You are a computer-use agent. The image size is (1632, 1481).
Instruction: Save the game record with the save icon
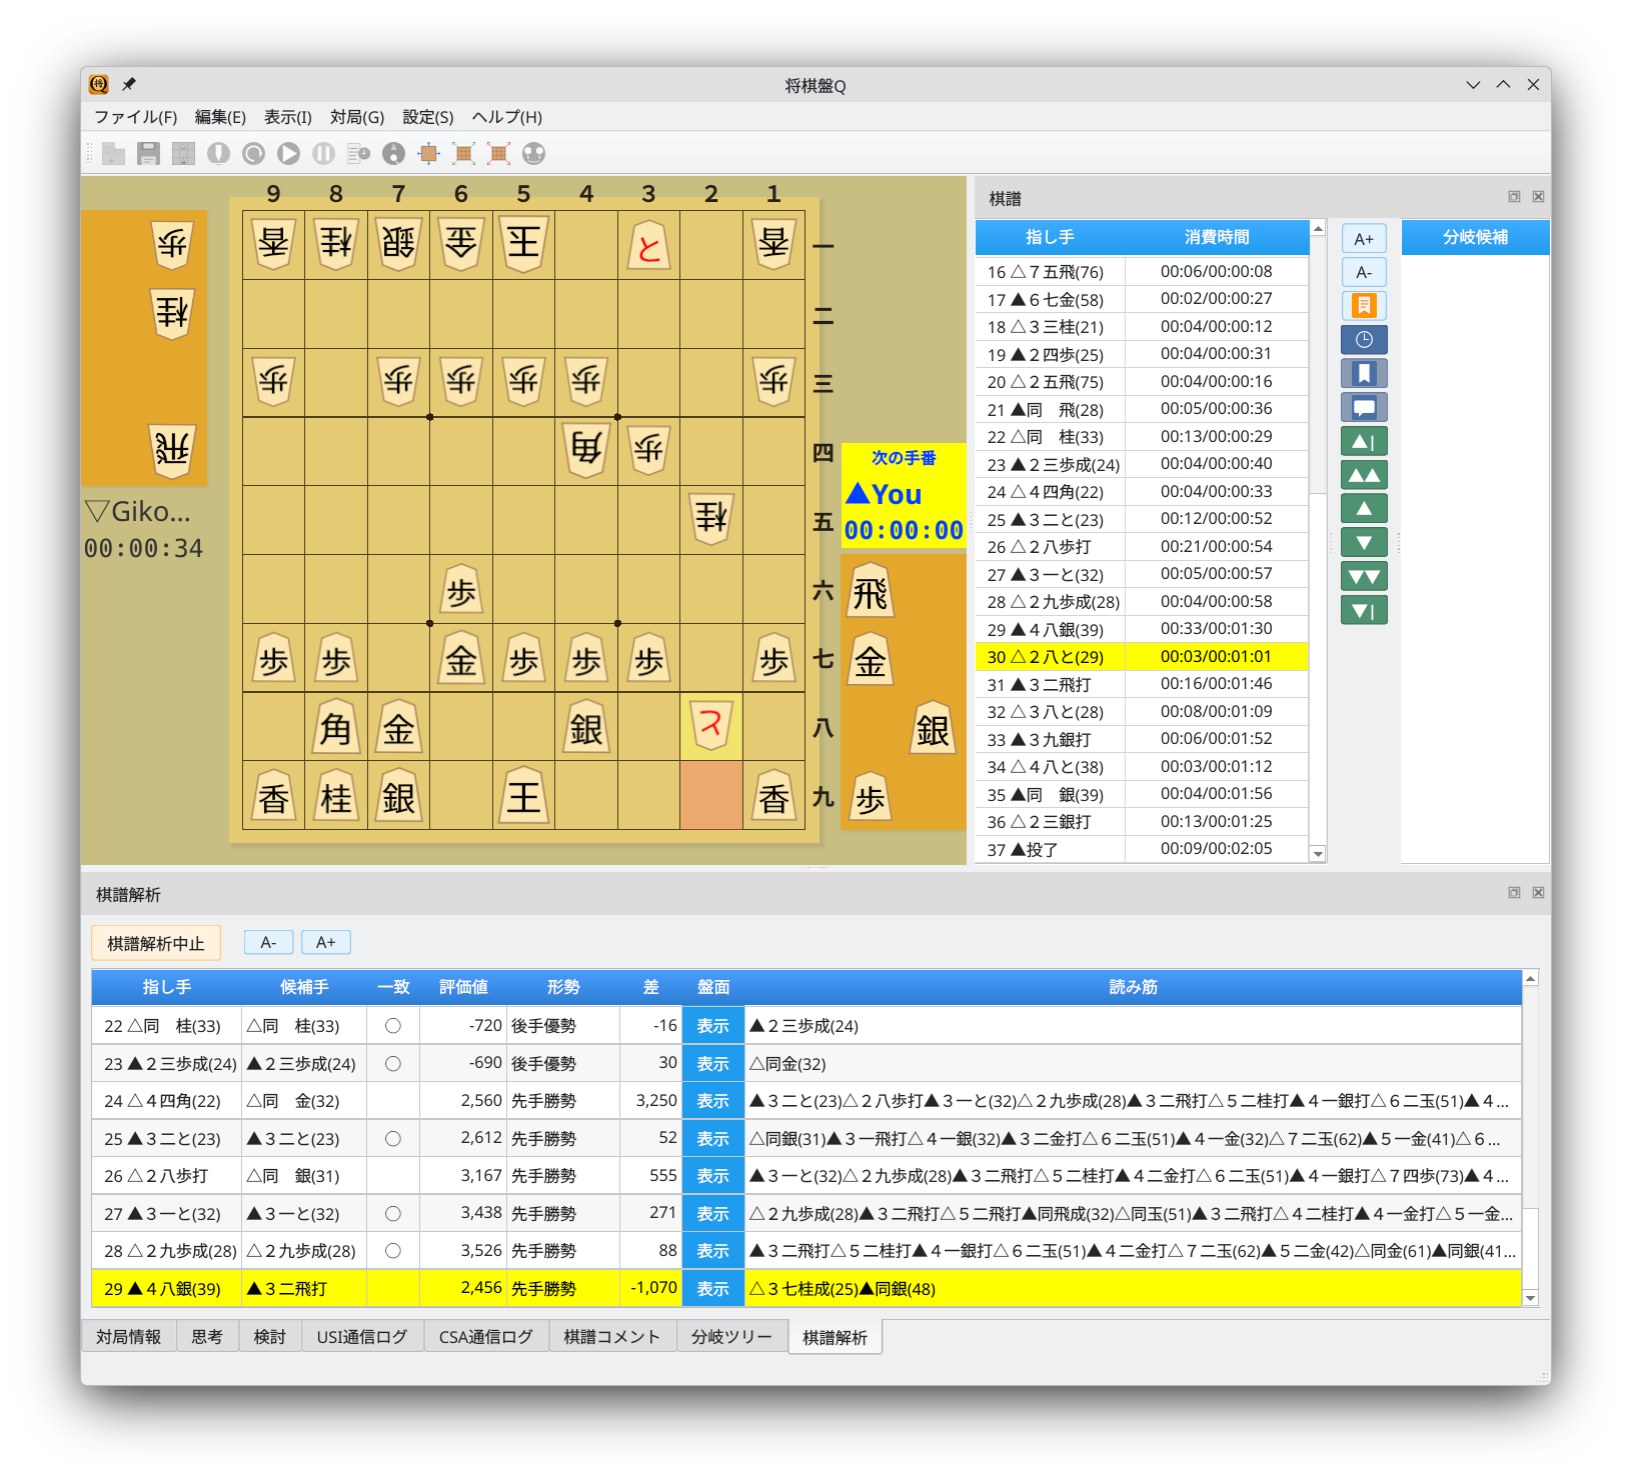pos(148,153)
